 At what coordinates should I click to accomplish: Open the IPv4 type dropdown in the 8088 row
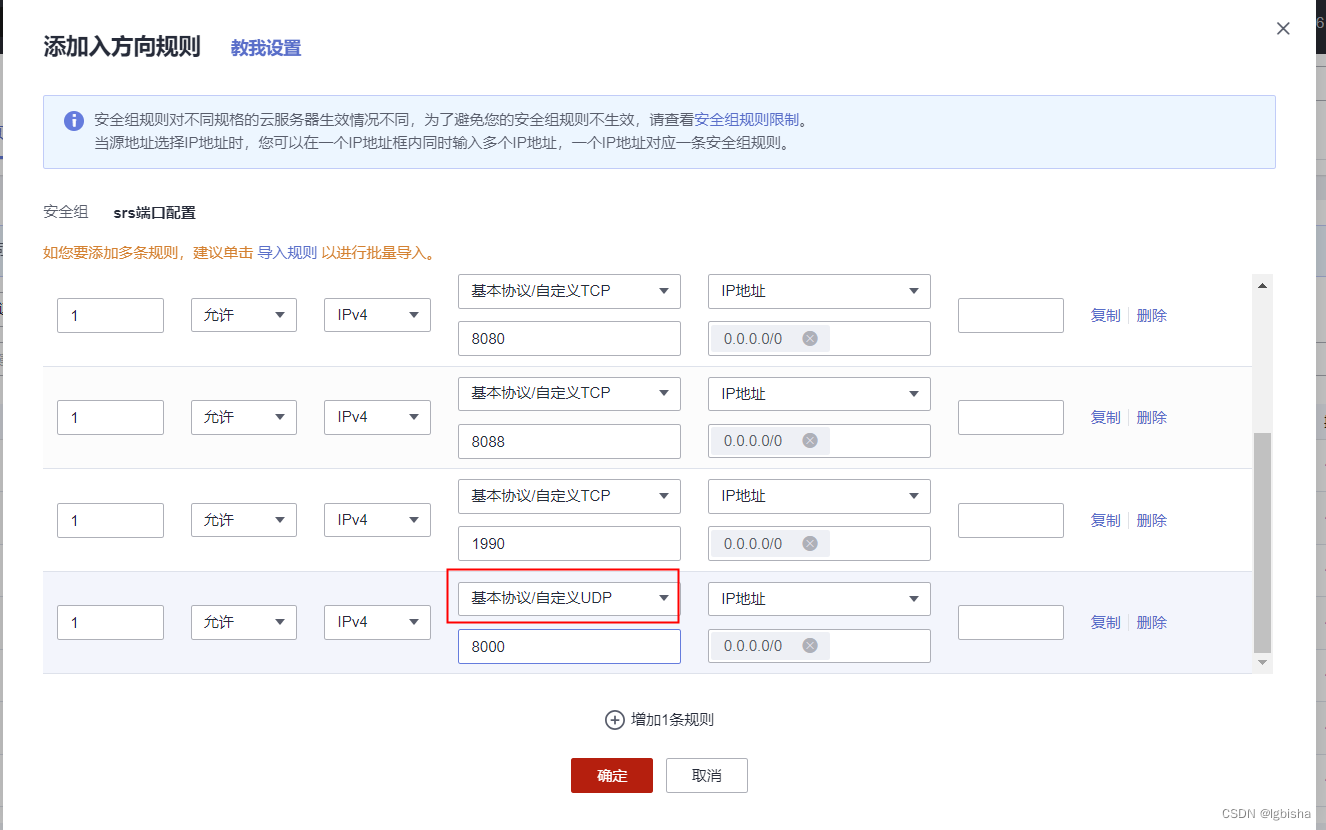pos(377,417)
